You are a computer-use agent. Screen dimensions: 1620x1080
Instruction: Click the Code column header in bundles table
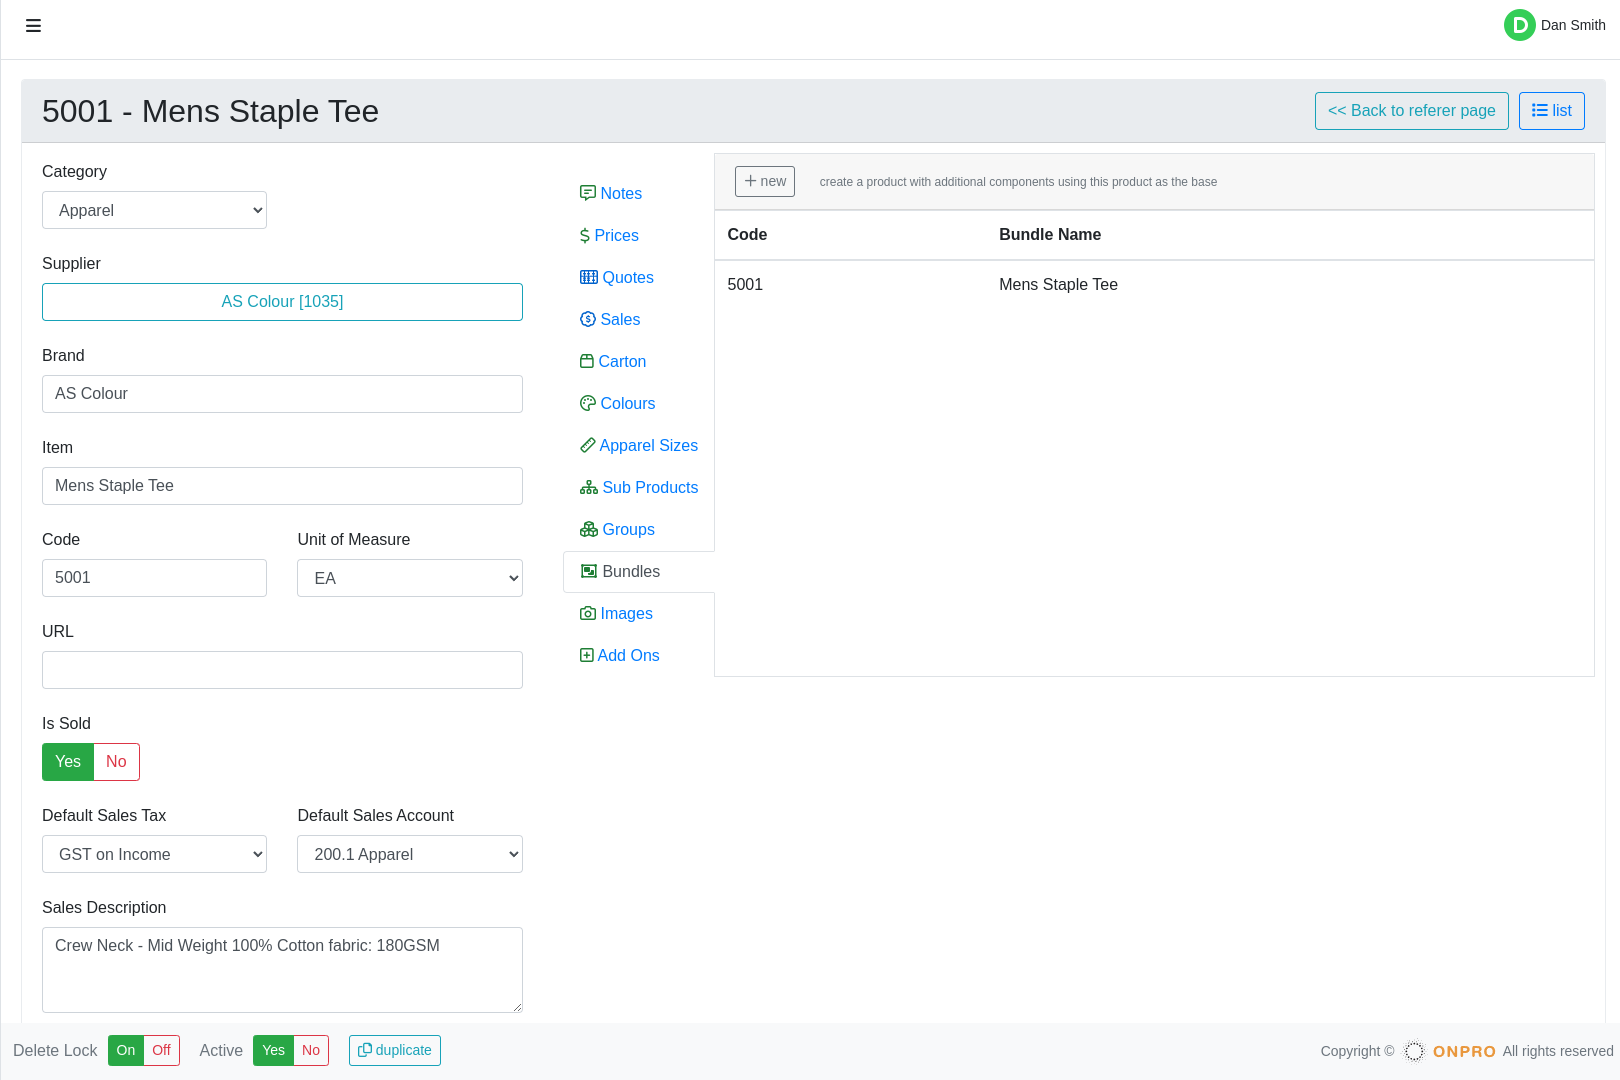747,235
